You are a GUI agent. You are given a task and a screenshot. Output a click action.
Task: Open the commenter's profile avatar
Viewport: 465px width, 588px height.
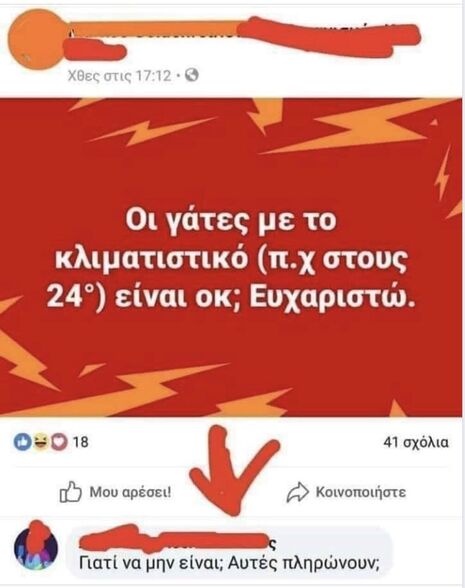coord(36,547)
